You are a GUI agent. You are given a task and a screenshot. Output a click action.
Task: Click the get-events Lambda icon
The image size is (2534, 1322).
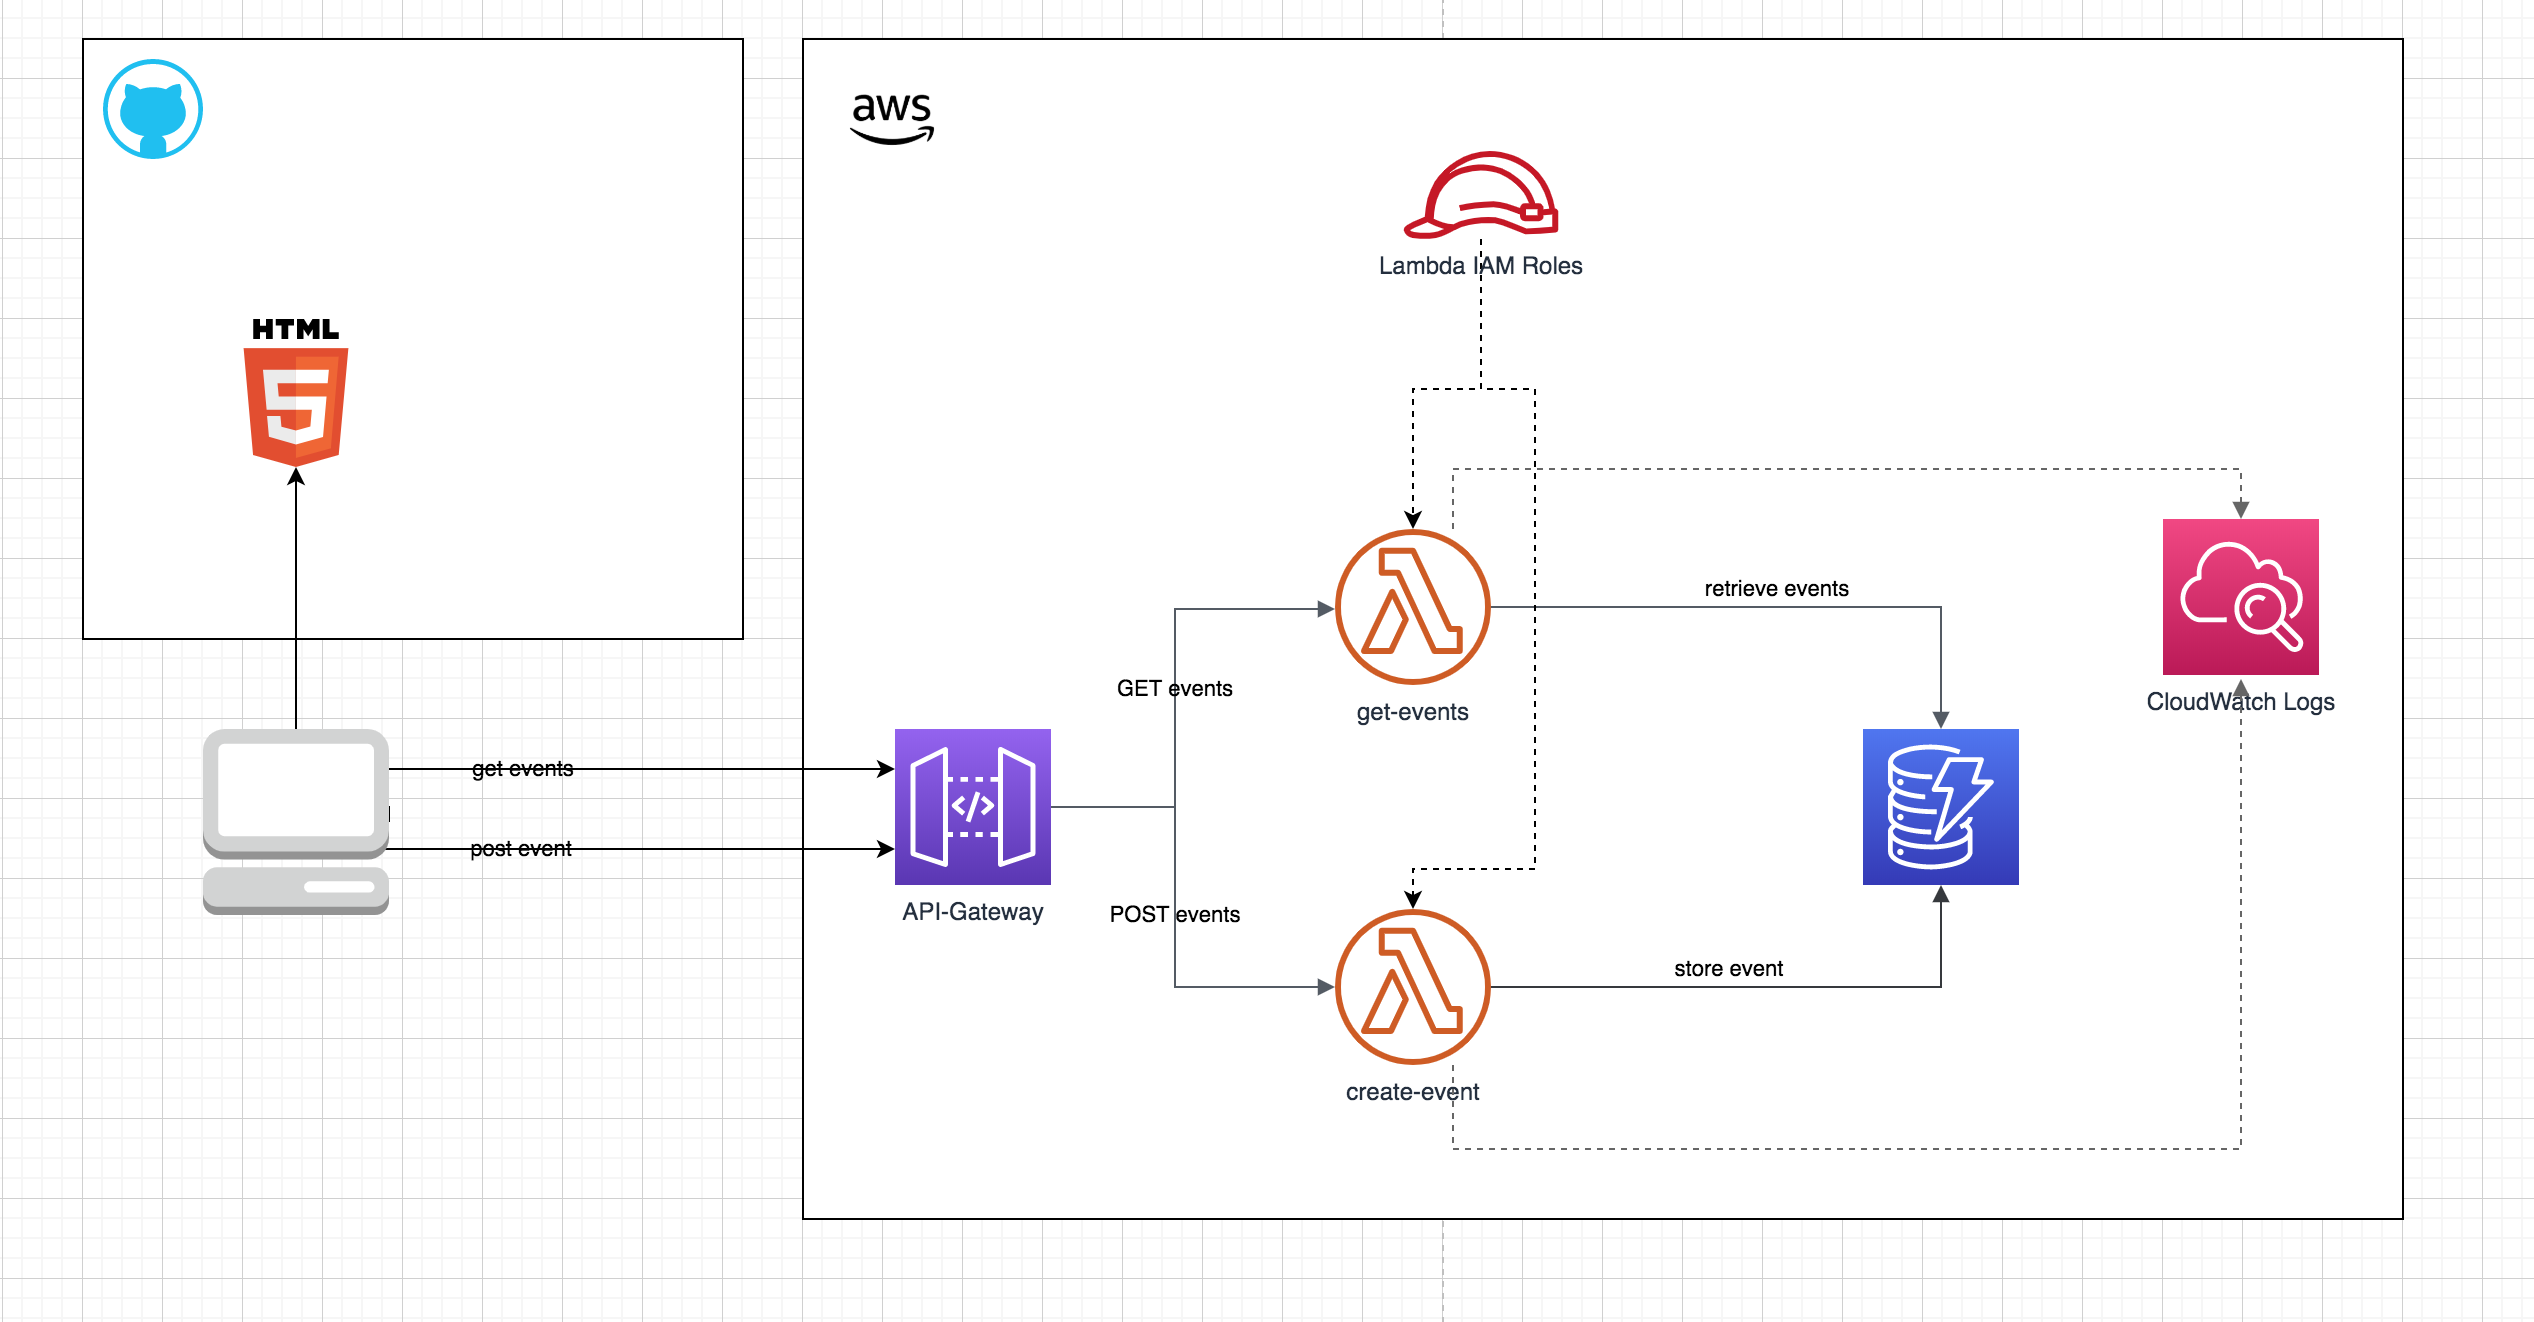coord(1412,607)
